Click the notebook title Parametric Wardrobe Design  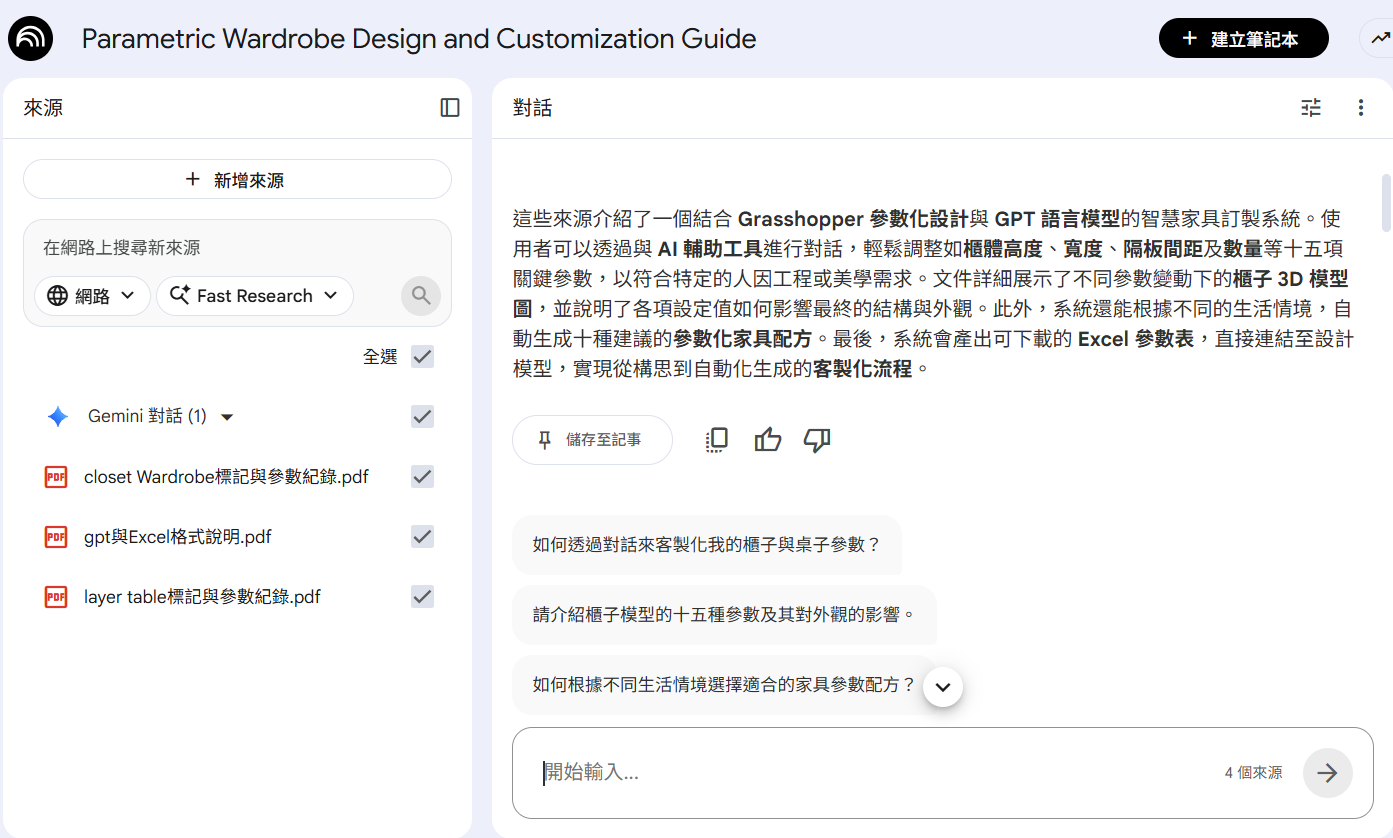[x=419, y=39]
